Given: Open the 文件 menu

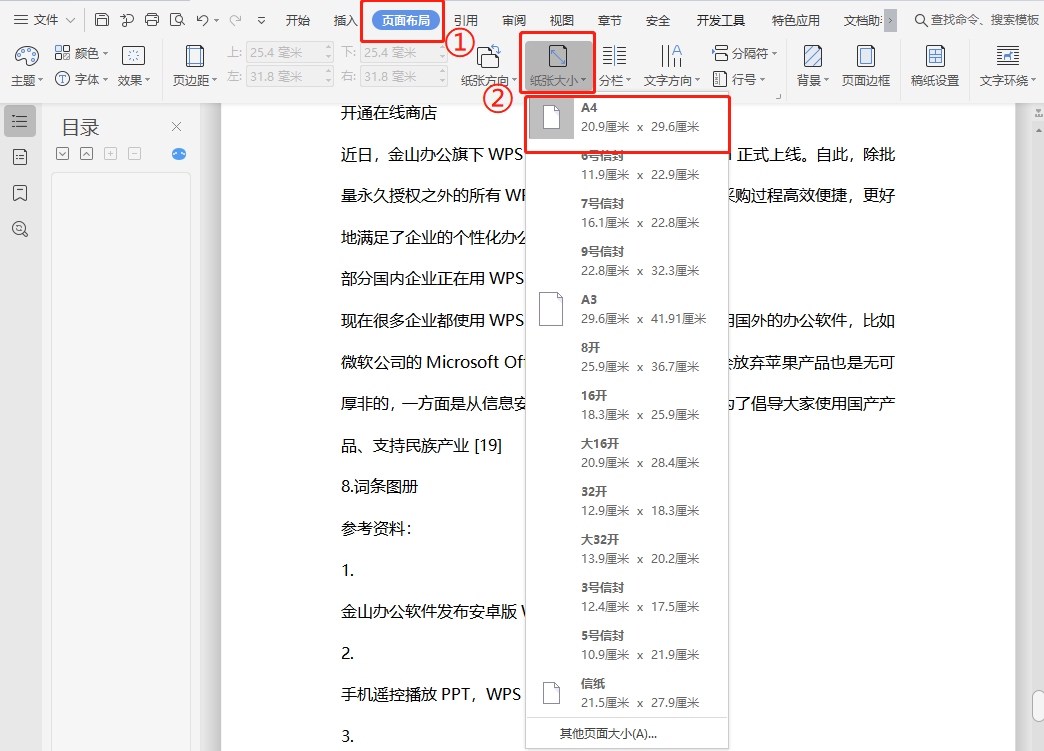Looking at the screenshot, I should [44, 20].
